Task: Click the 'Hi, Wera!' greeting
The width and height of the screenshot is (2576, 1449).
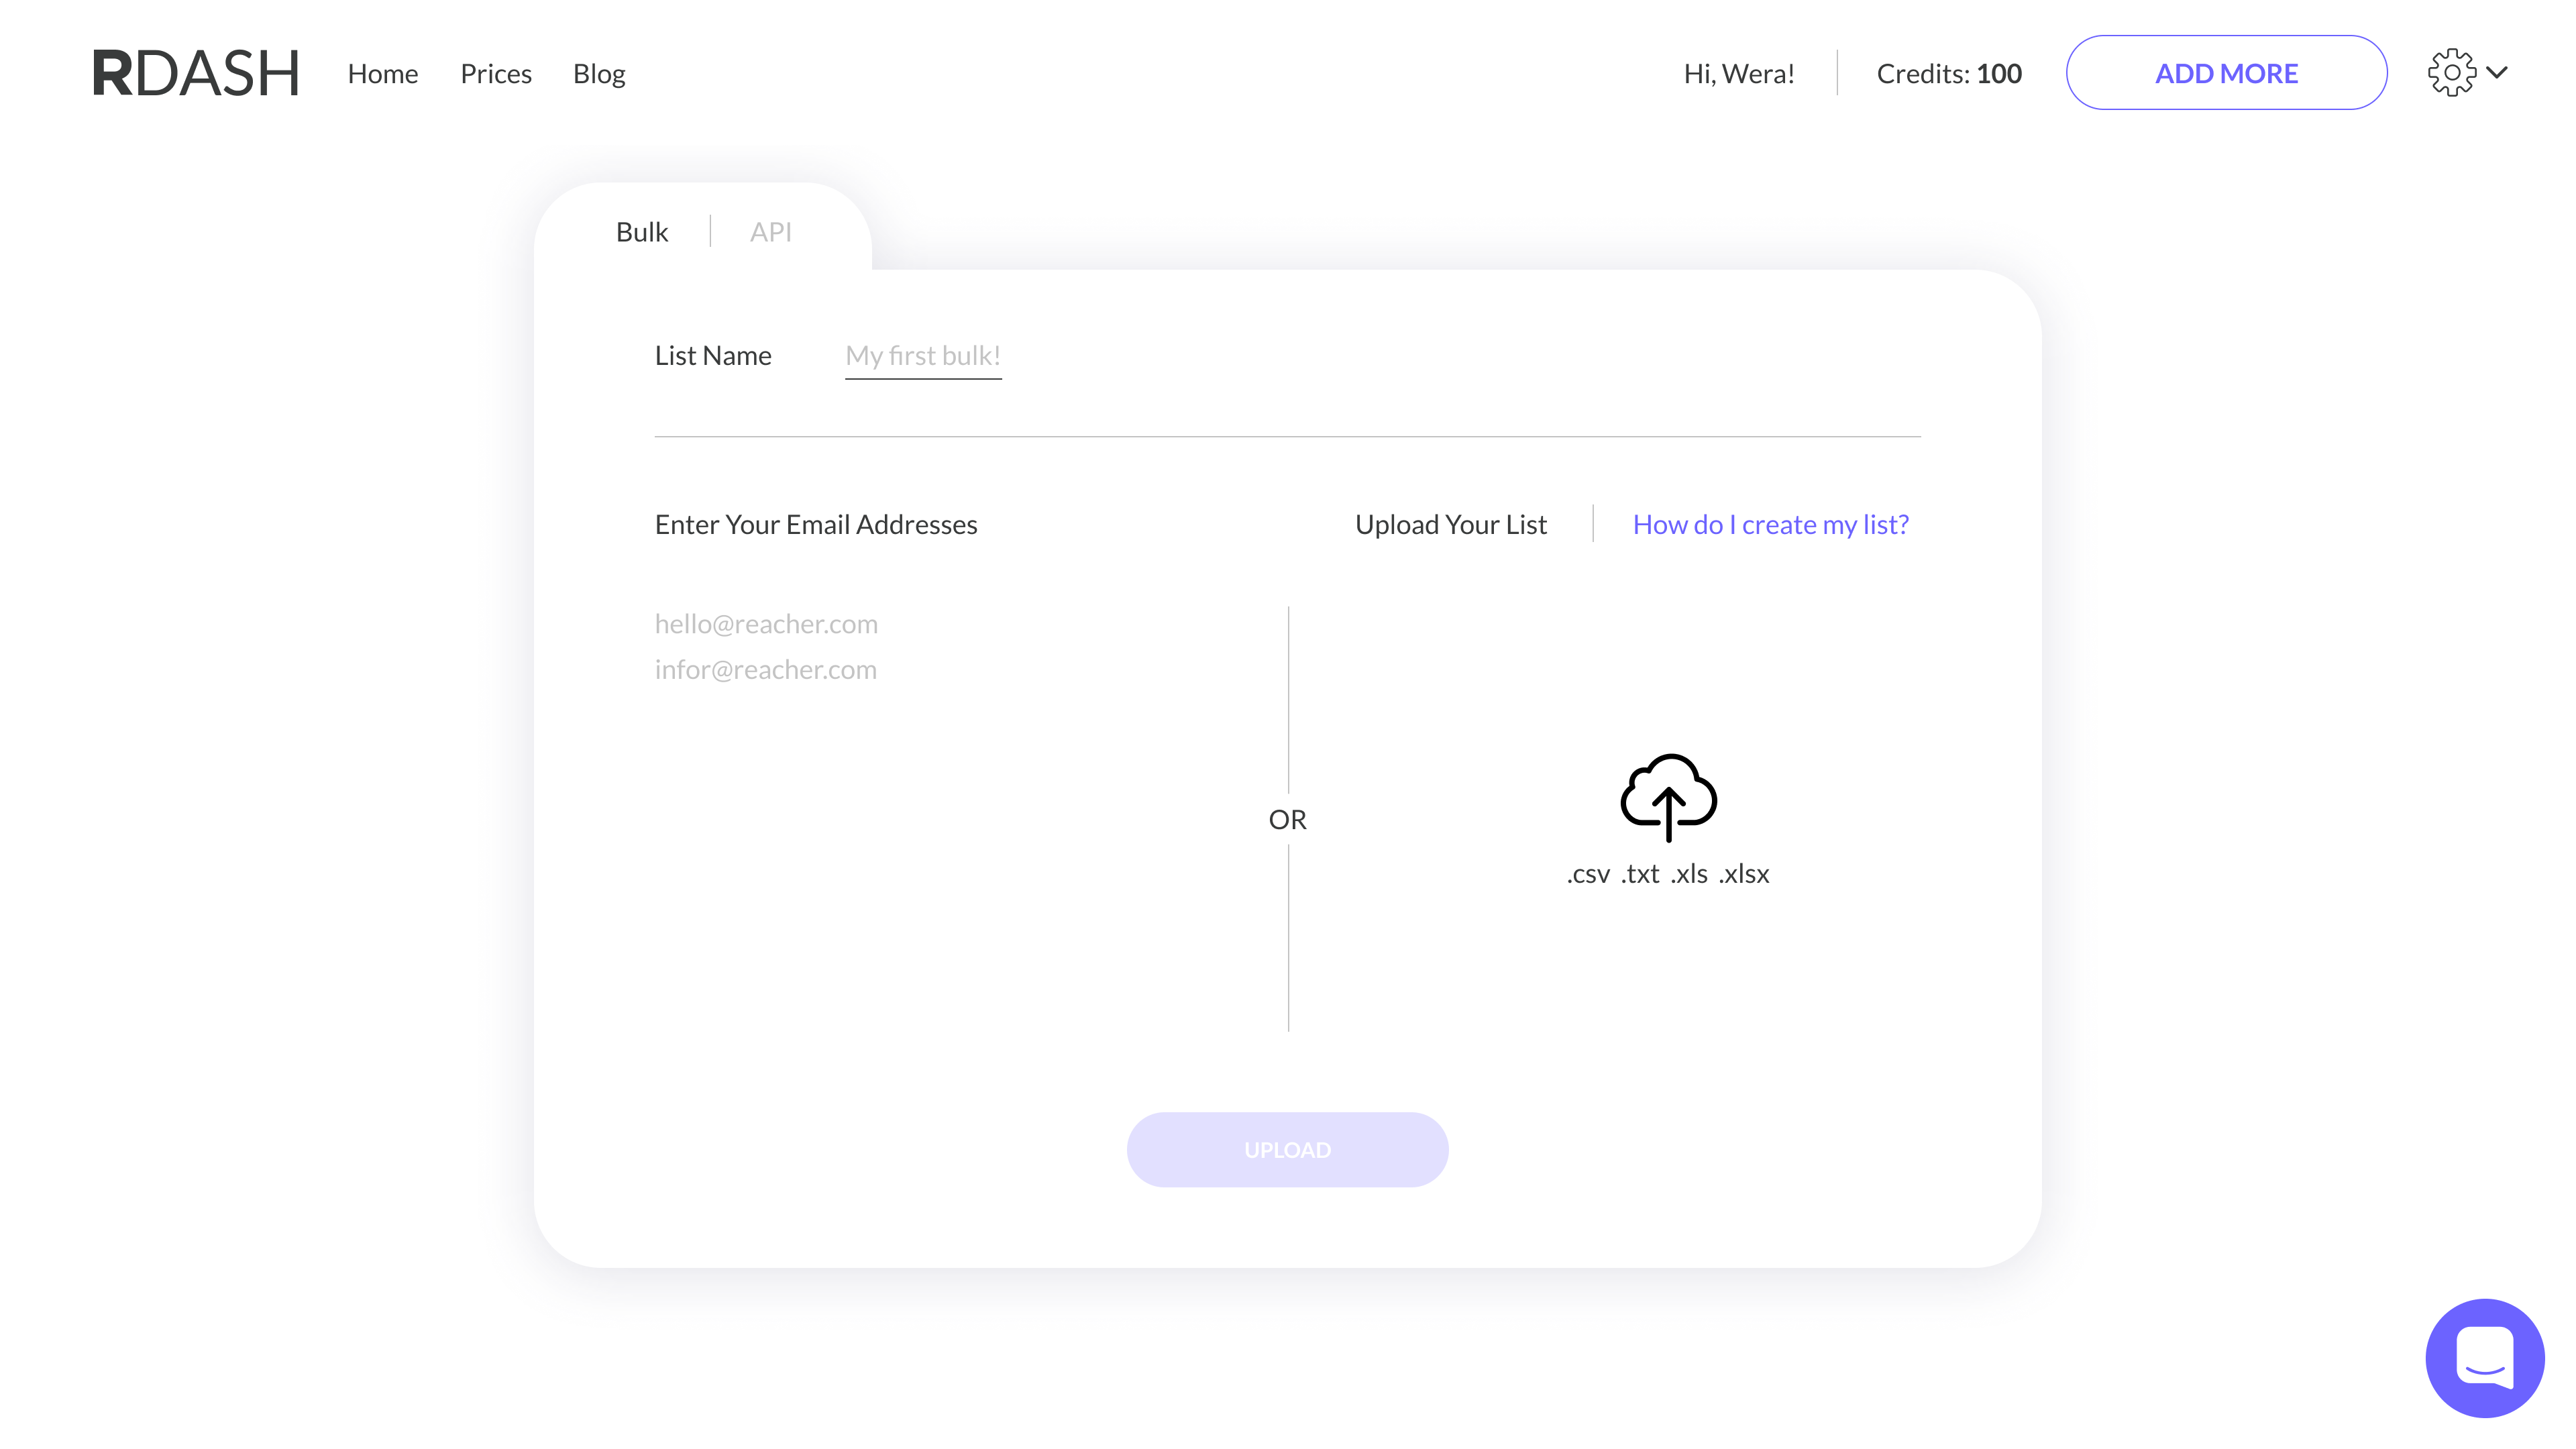Action: pos(1739,73)
